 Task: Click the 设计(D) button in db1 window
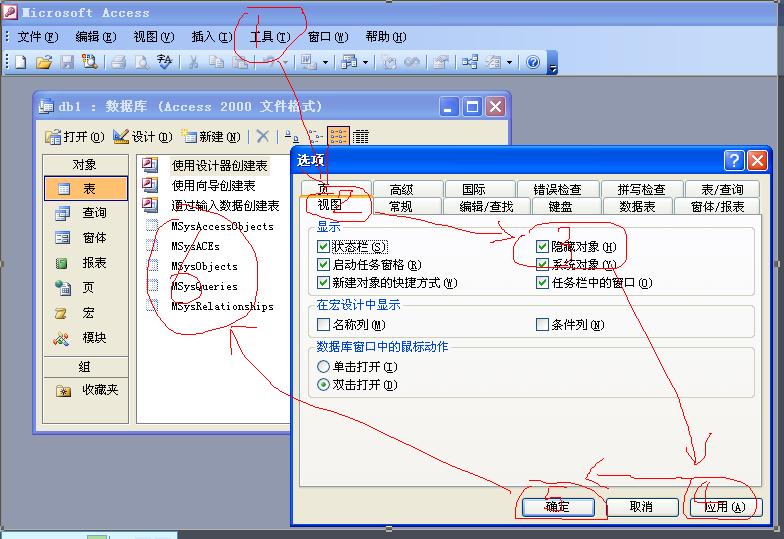pos(142,136)
